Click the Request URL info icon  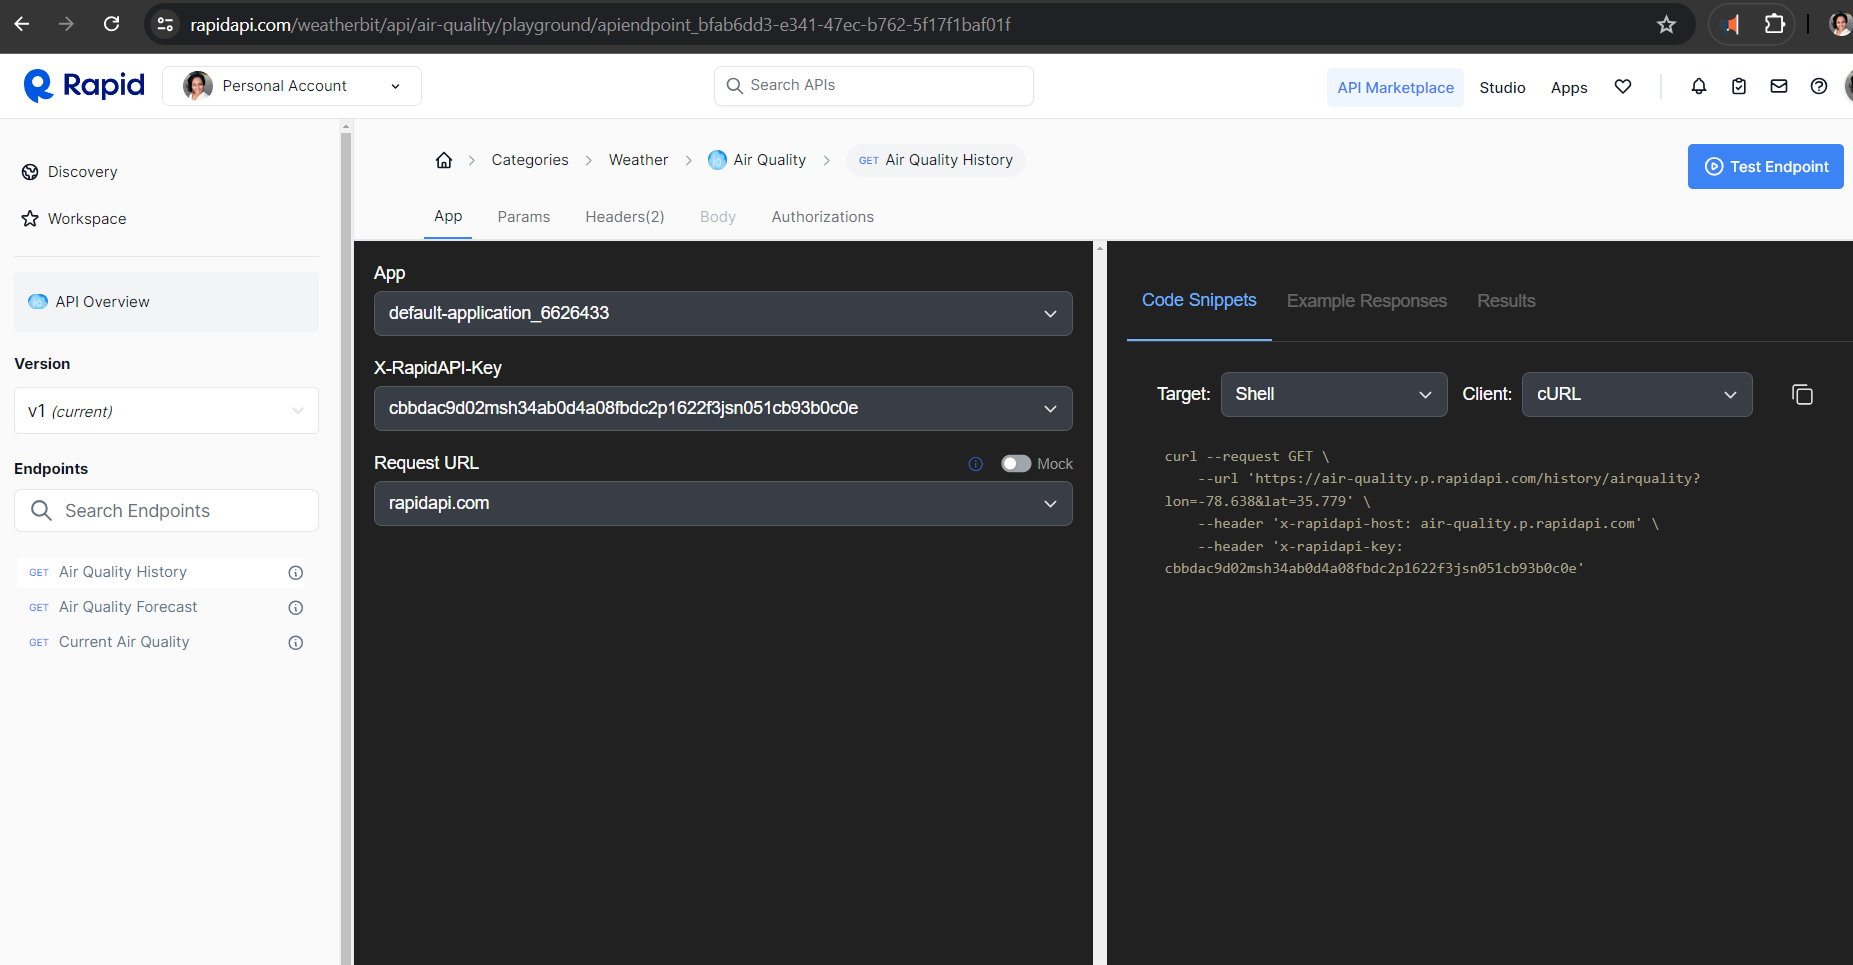[976, 464]
